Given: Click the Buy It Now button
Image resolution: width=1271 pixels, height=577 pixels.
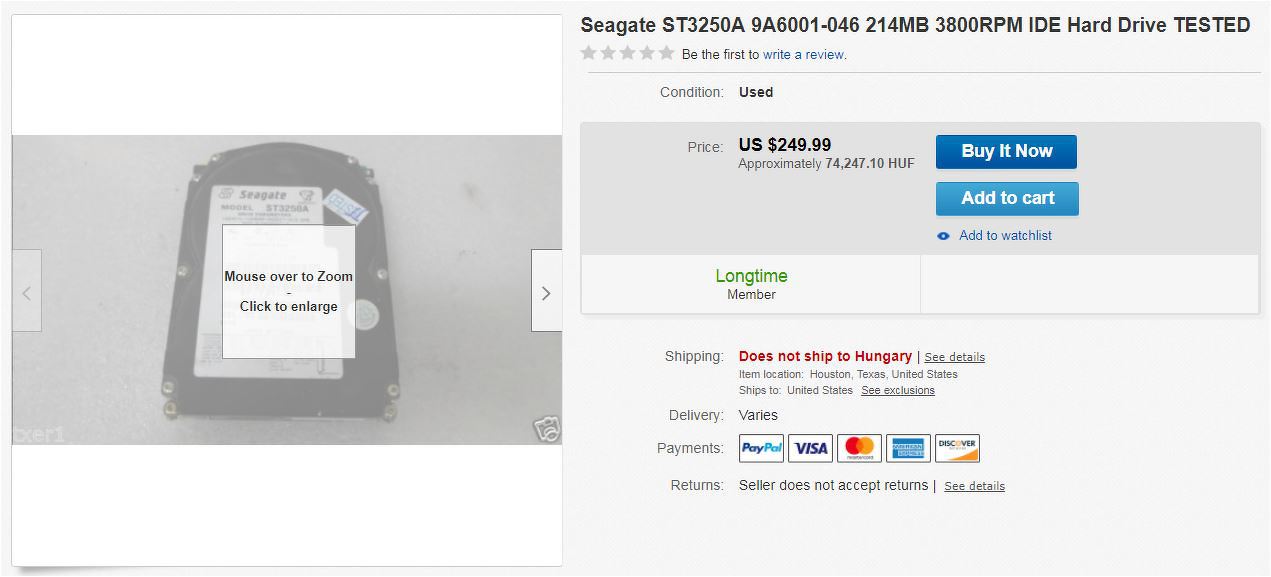Looking at the screenshot, I should (1006, 152).
